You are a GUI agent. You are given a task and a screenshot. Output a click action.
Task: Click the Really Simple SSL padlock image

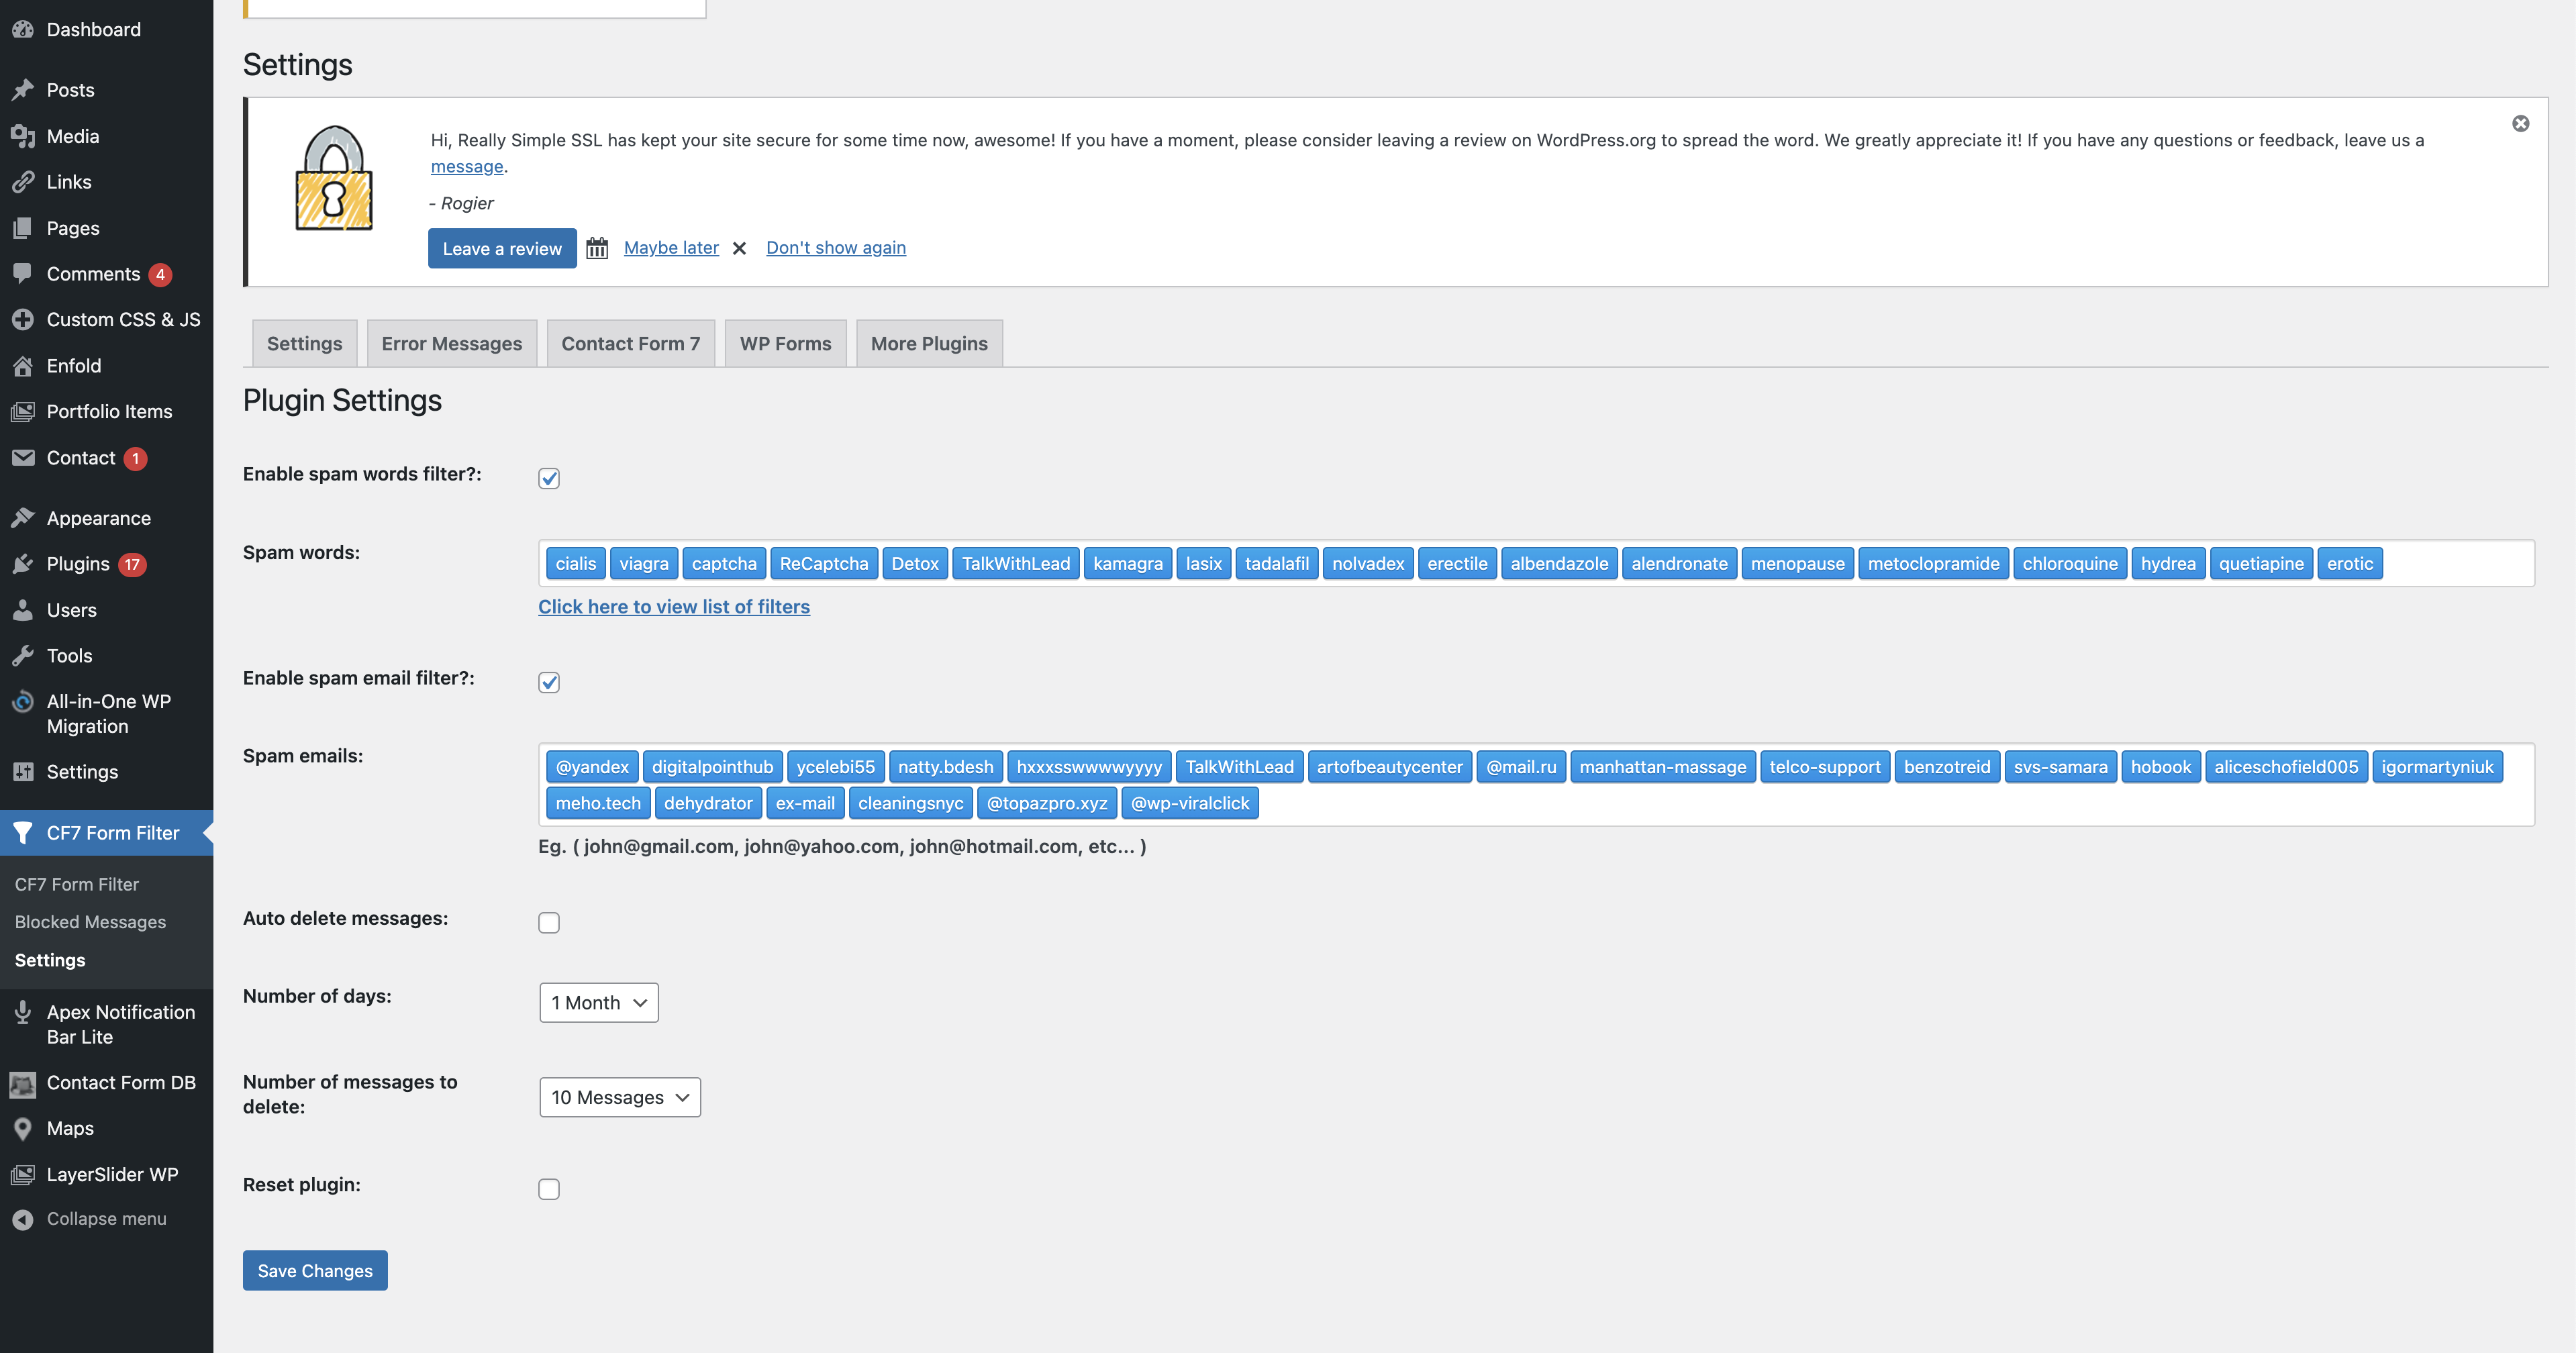(x=334, y=178)
